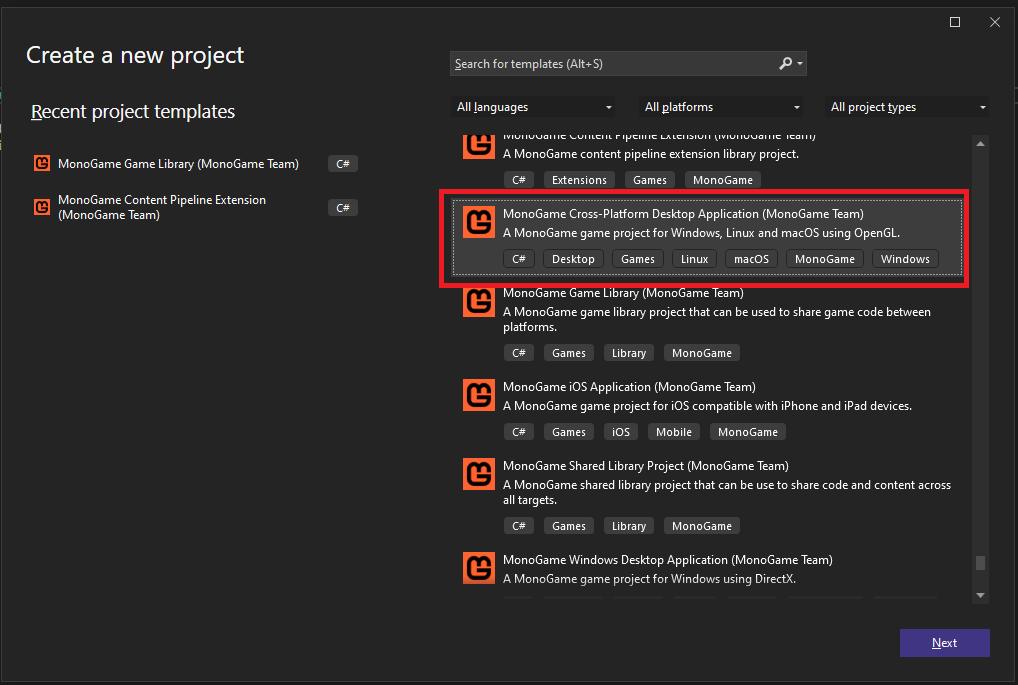This screenshot has height=685, width=1018.
Task: Click the Shared Library Project template icon
Action: (478, 474)
